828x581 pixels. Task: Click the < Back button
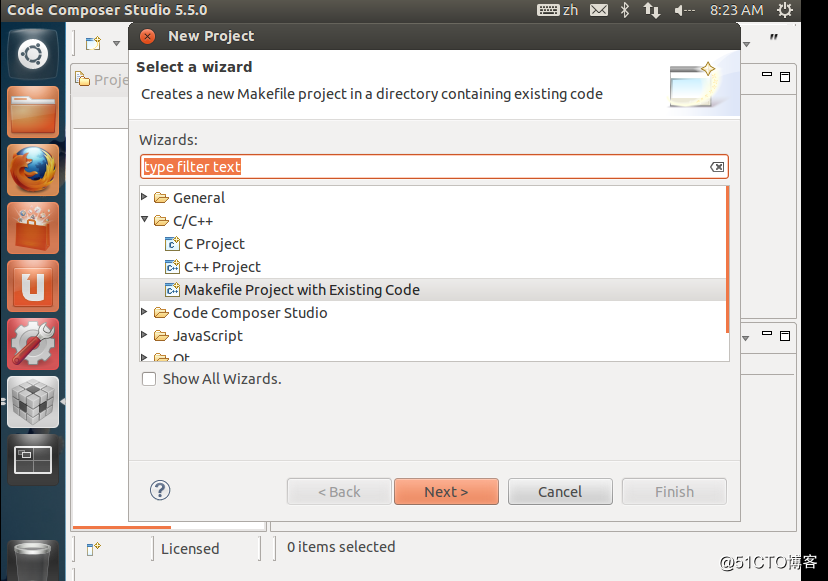tap(339, 492)
